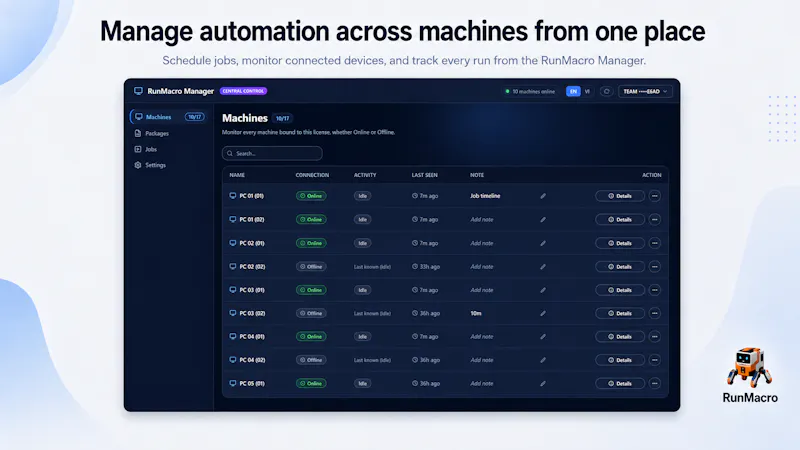The height and width of the screenshot is (450, 800).
Task: Open more actions menu for PC 04 (02)
Action: pyautogui.click(x=655, y=360)
